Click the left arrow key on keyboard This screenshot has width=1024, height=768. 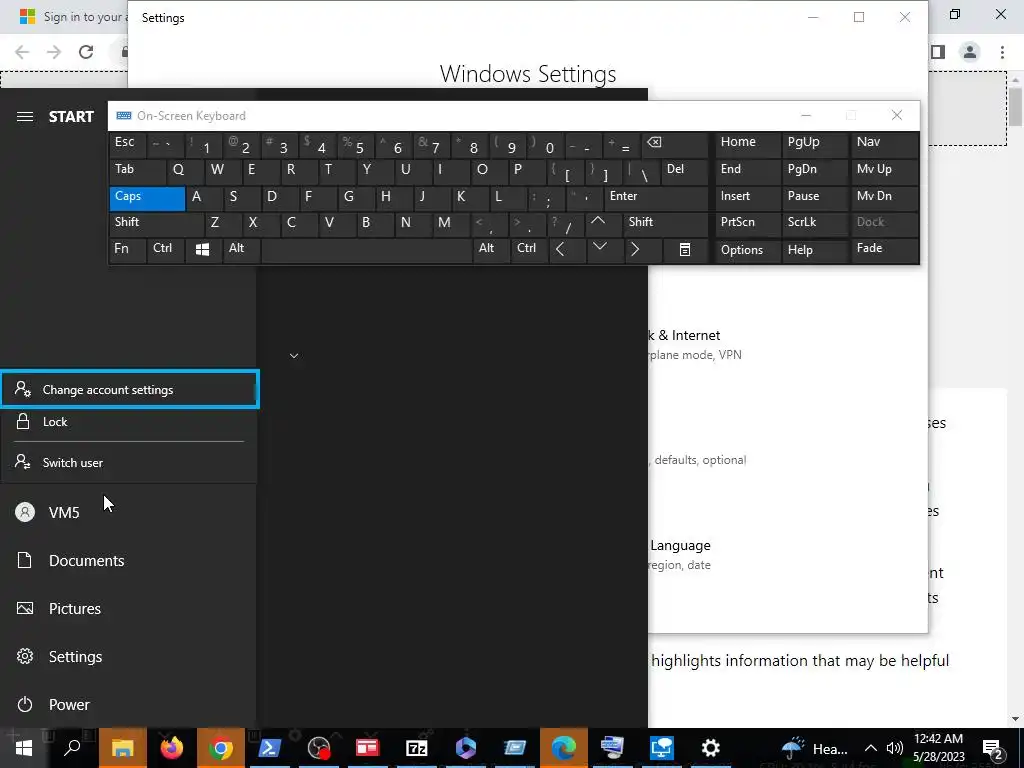567,250
